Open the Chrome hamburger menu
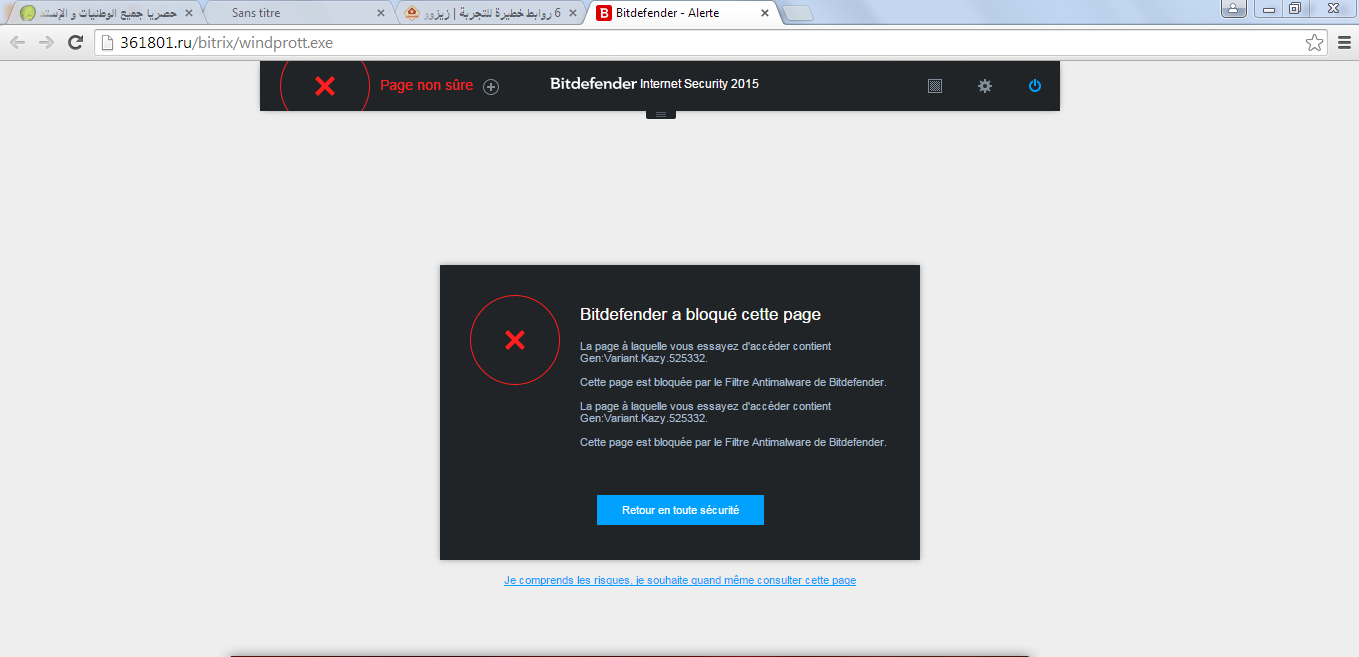Viewport: 1359px width, 657px height. coord(1344,43)
